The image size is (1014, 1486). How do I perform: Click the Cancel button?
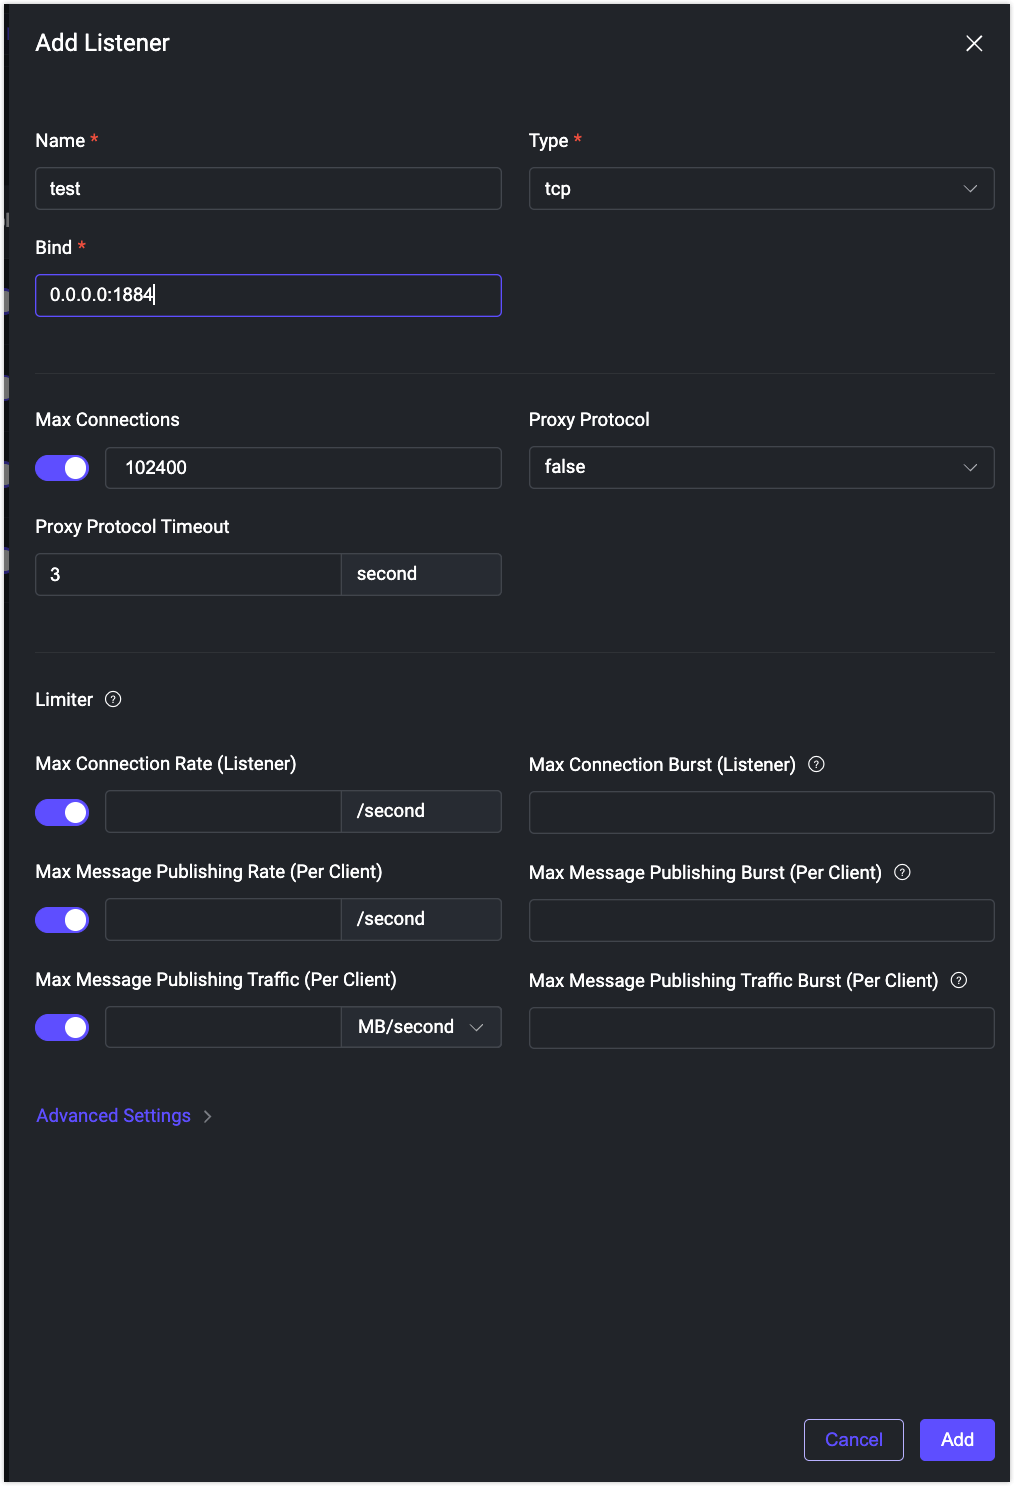pyautogui.click(x=853, y=1439)
